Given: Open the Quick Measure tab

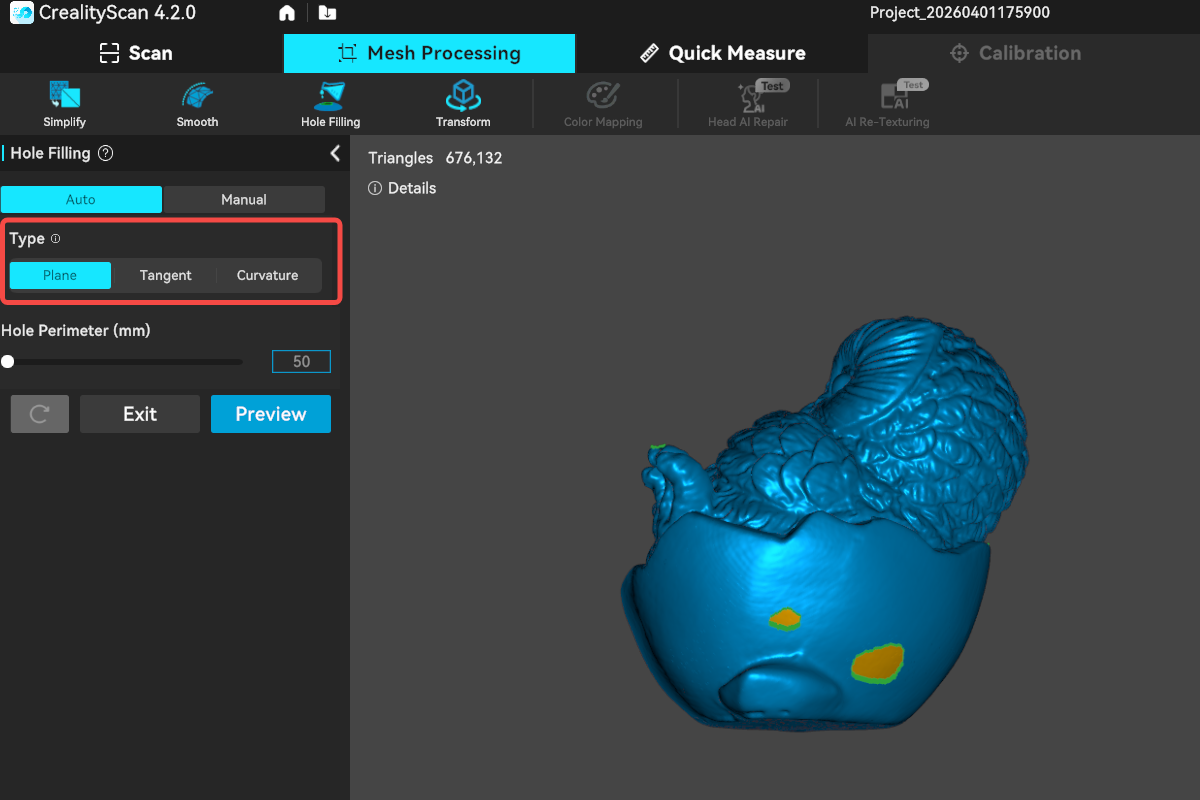Looking at the screenshot, I should click(x=722, y=53).
